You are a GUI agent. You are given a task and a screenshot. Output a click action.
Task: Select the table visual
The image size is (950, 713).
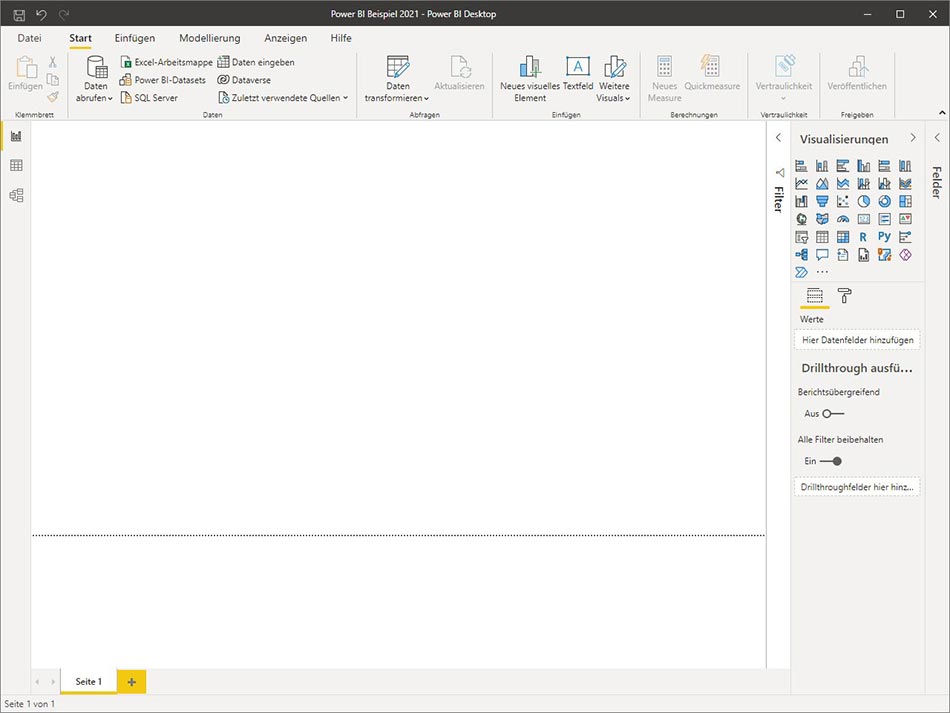pos(822,237)
